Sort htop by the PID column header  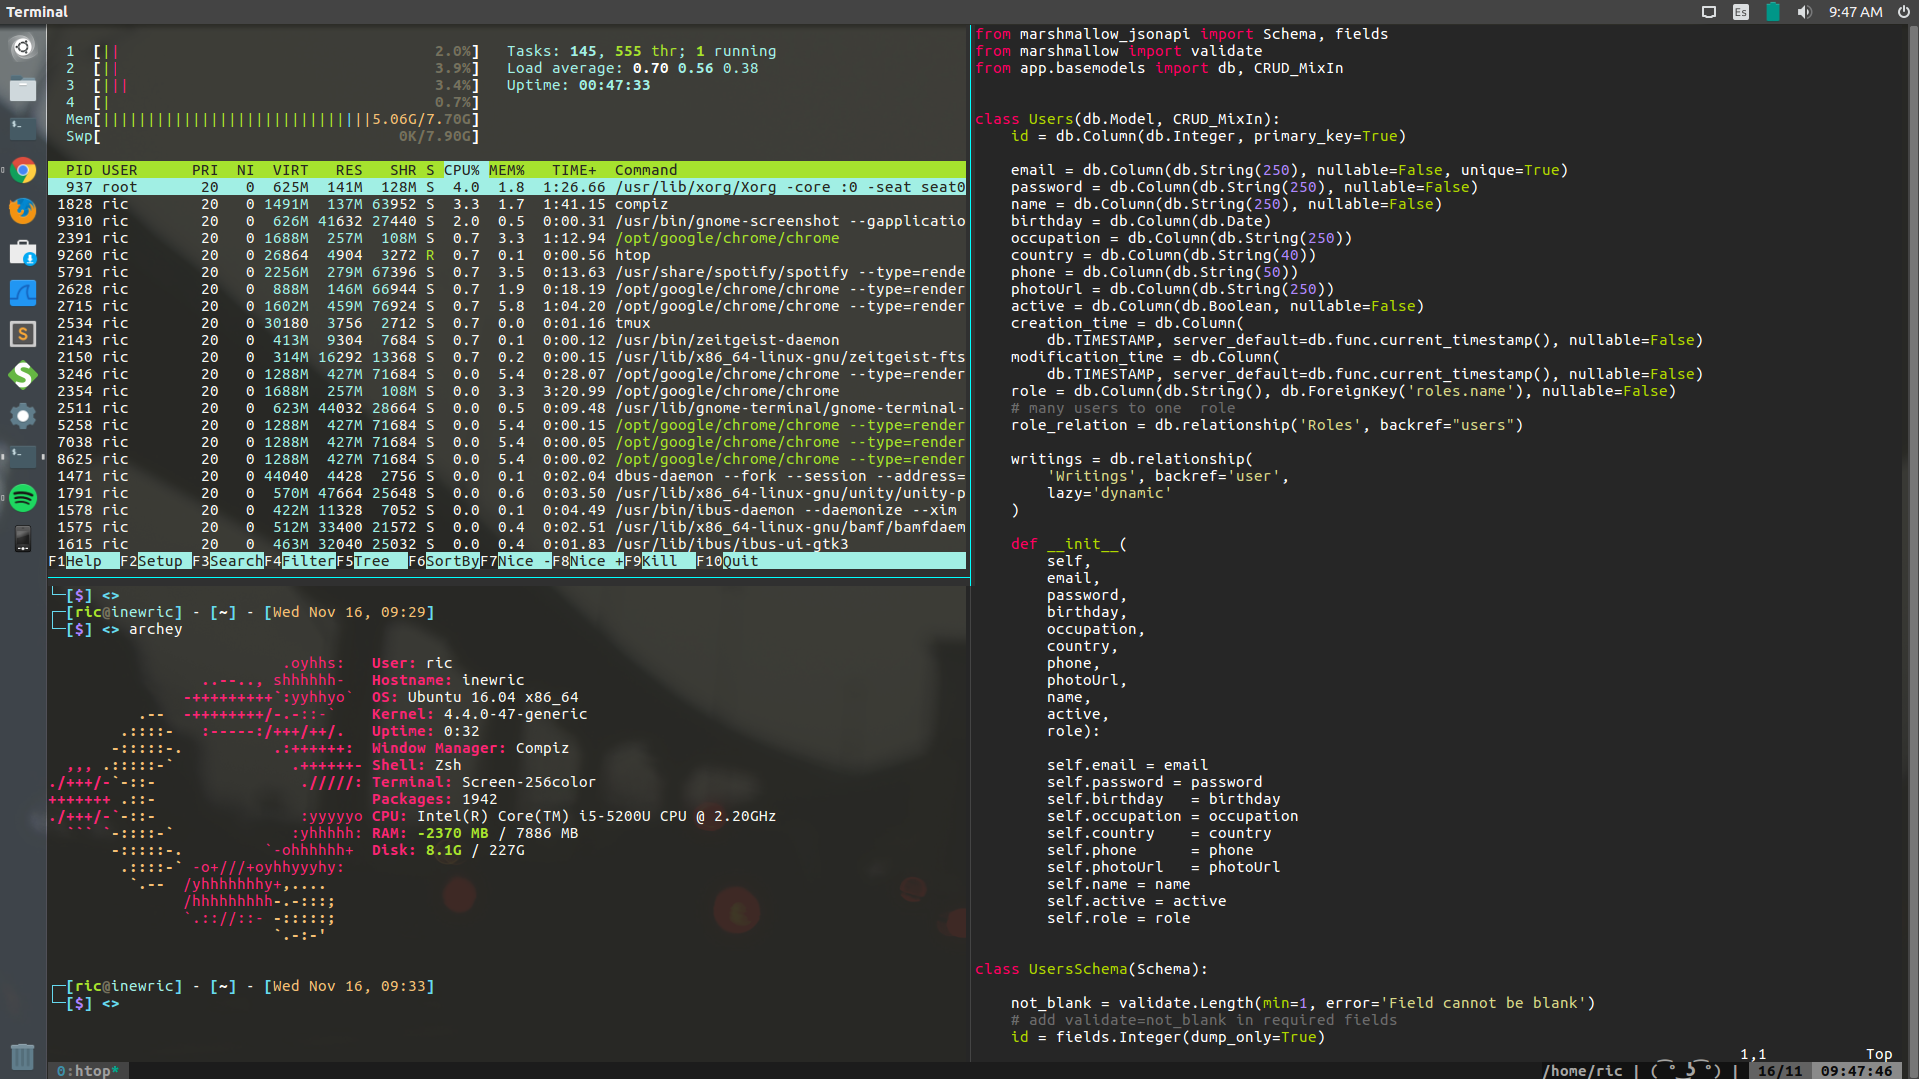point(79,170)
